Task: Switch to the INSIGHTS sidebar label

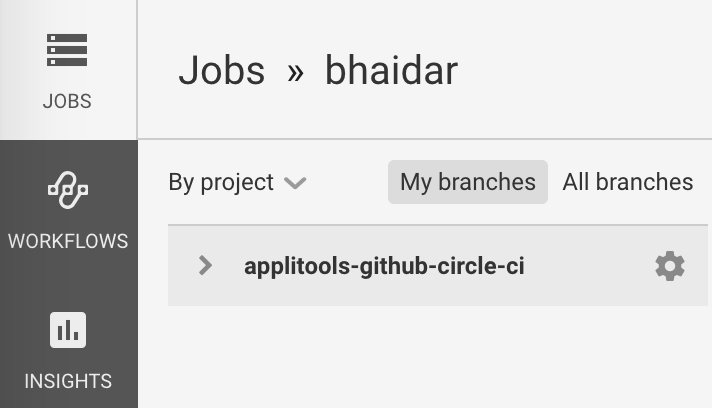Action: coord(68,381)
